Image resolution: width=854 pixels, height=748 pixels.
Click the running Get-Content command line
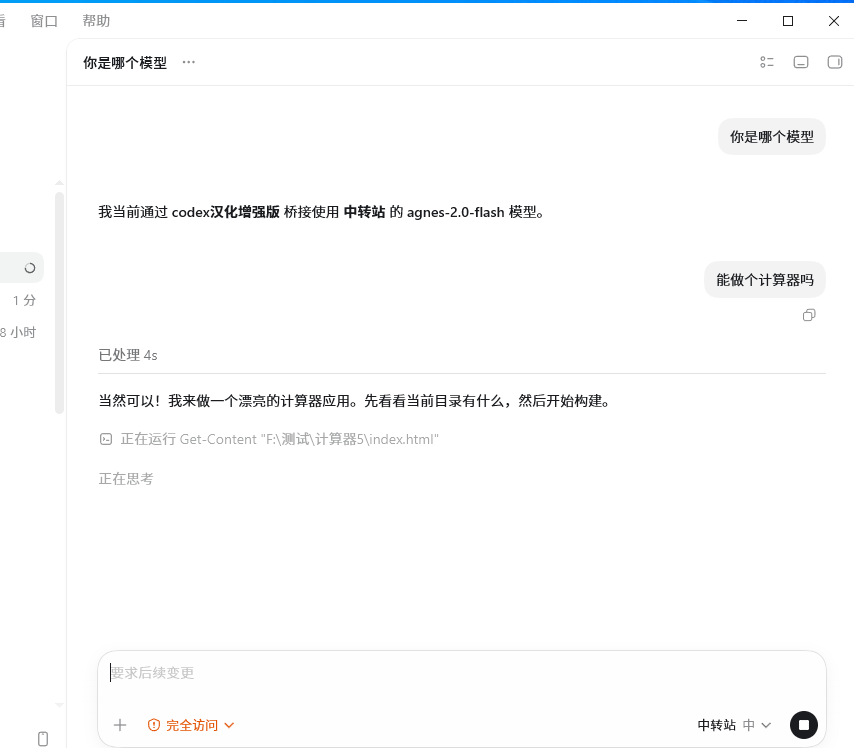(x=269, y=439)
